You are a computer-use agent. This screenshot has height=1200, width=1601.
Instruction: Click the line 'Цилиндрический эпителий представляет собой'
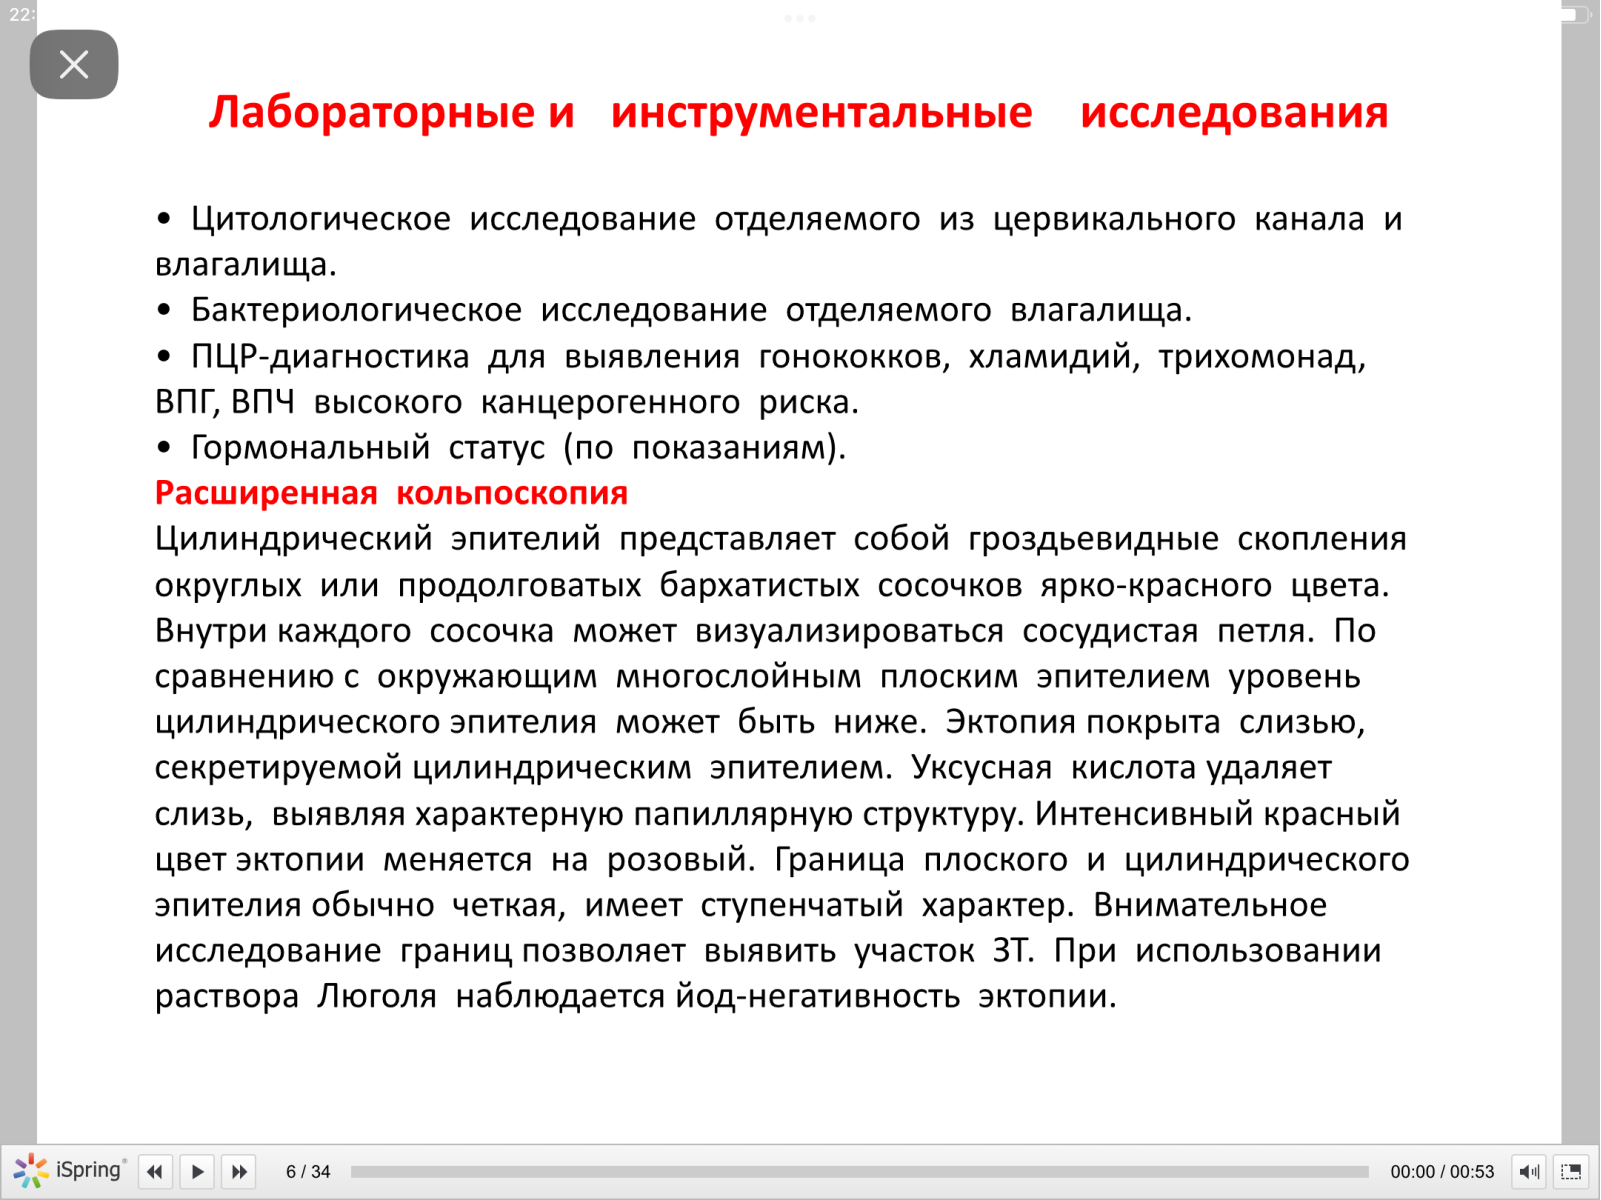click(780, 539)
